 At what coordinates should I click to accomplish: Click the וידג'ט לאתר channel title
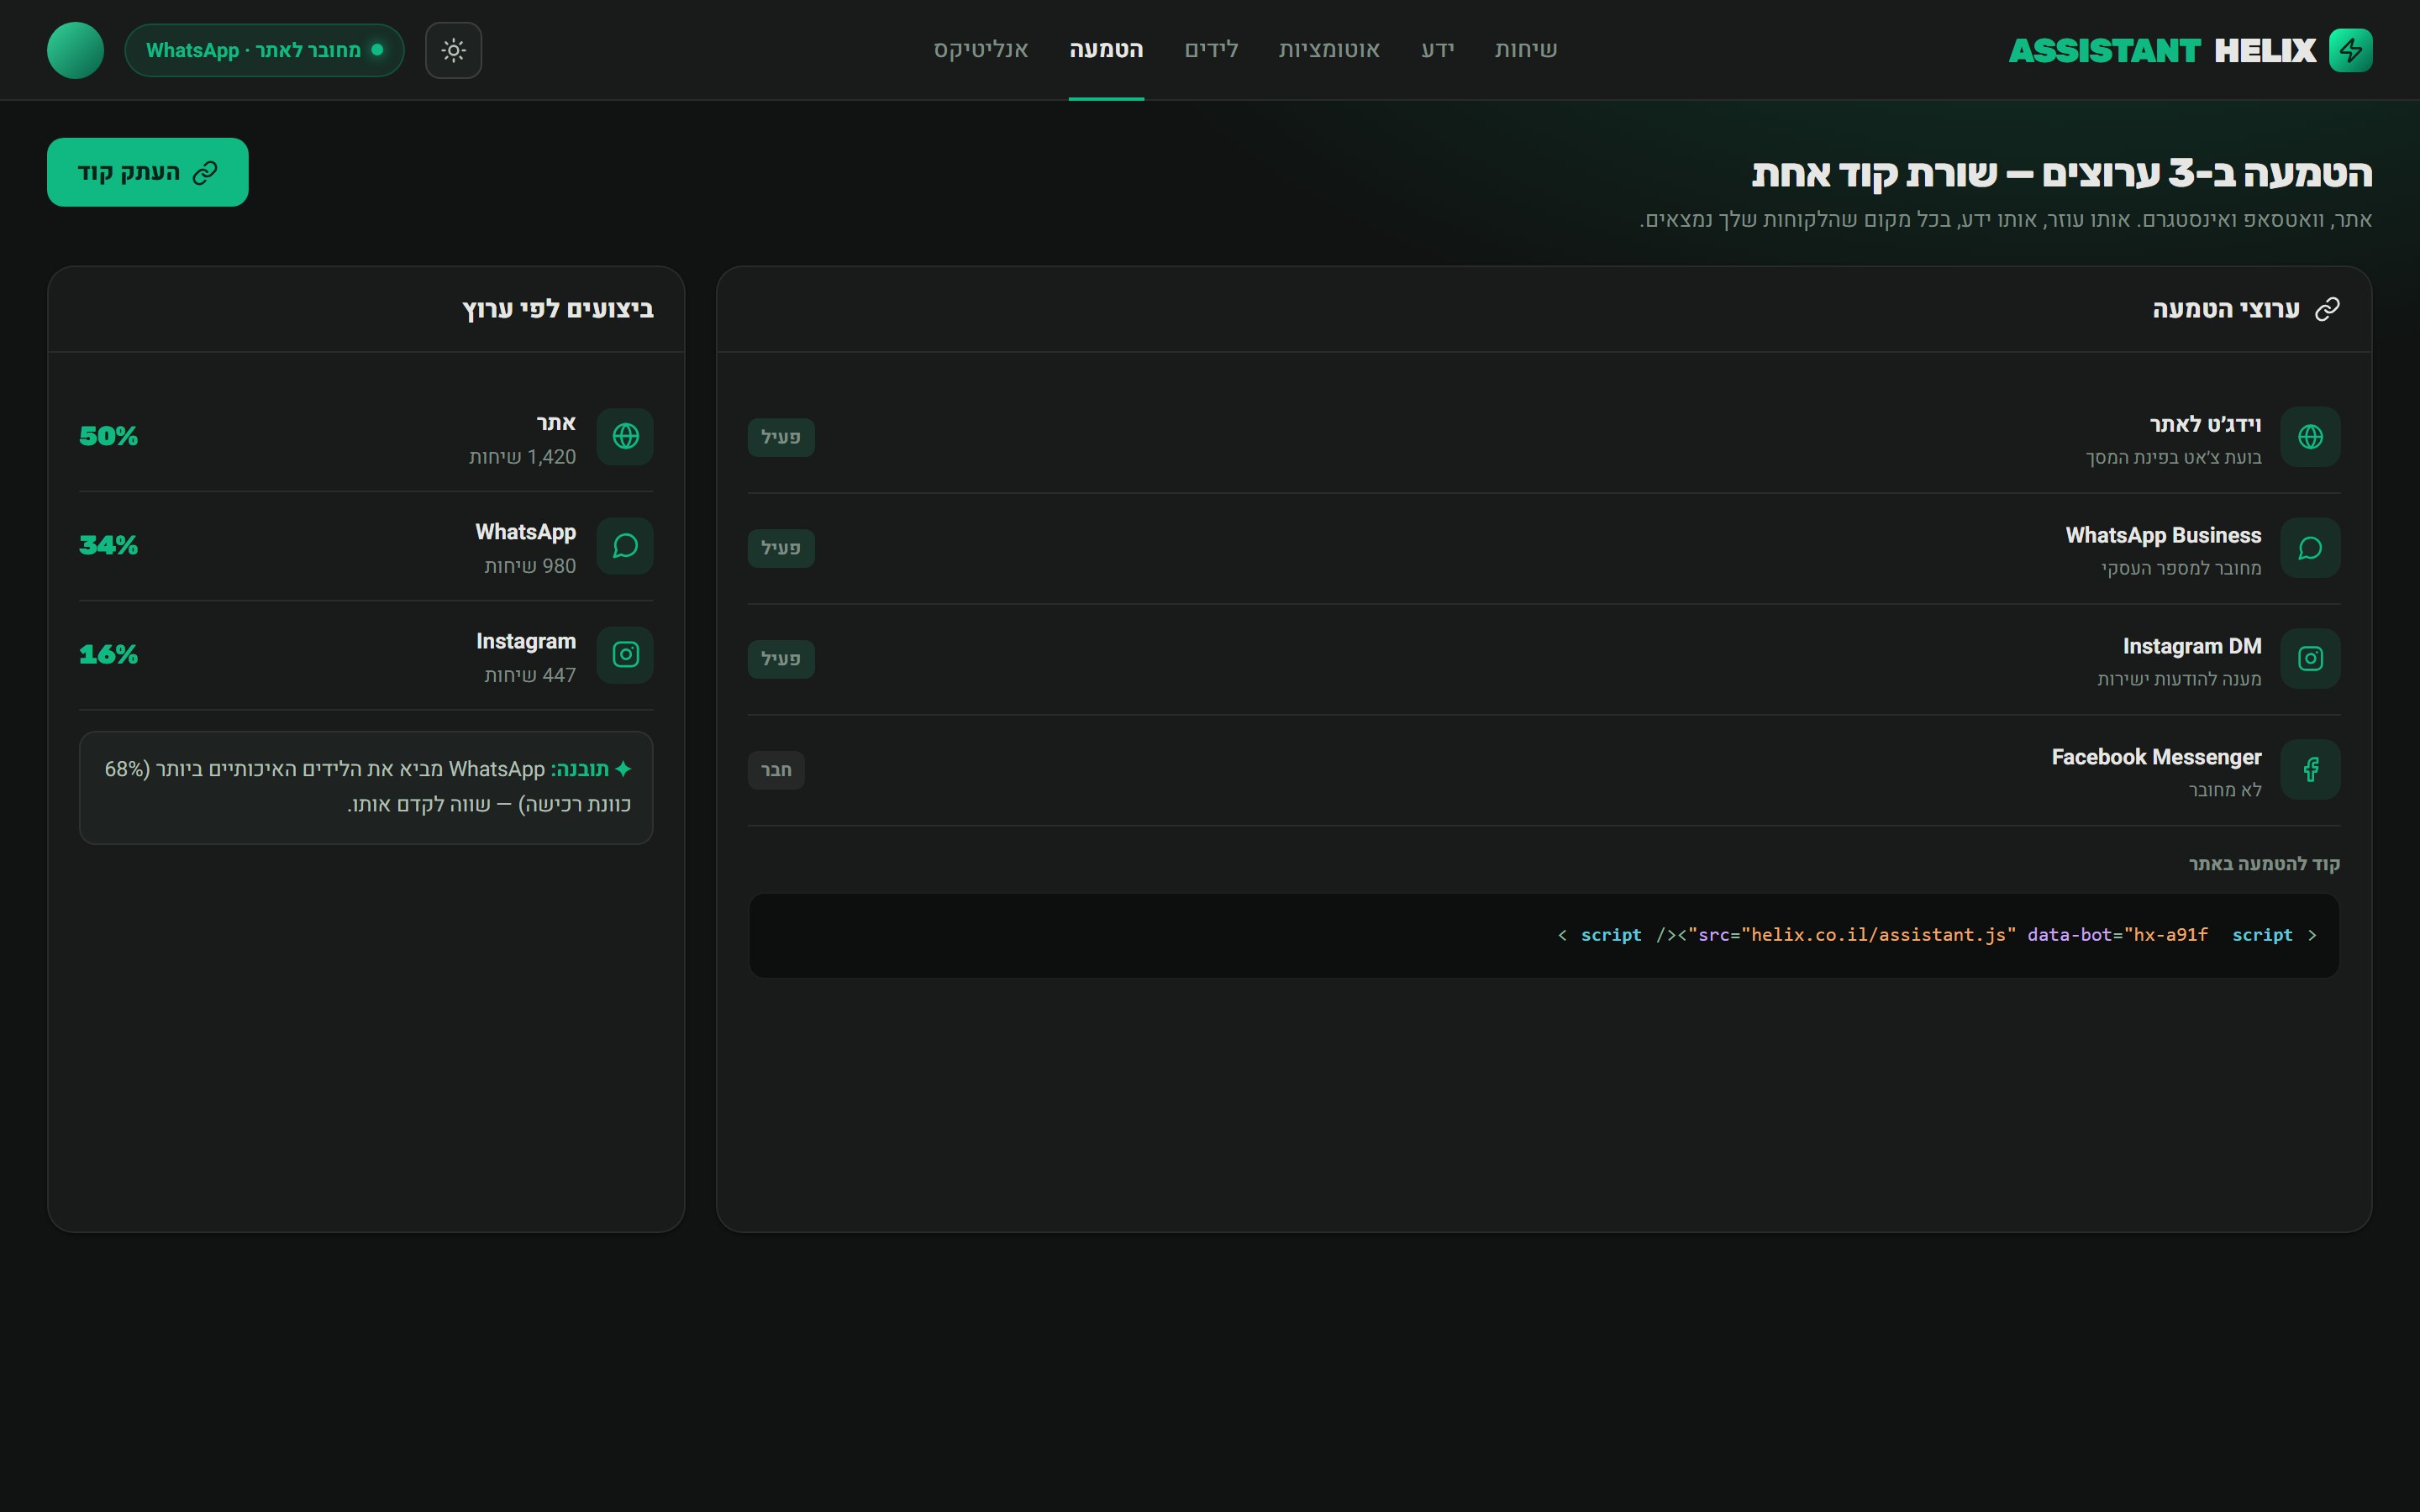(2205, 424)
